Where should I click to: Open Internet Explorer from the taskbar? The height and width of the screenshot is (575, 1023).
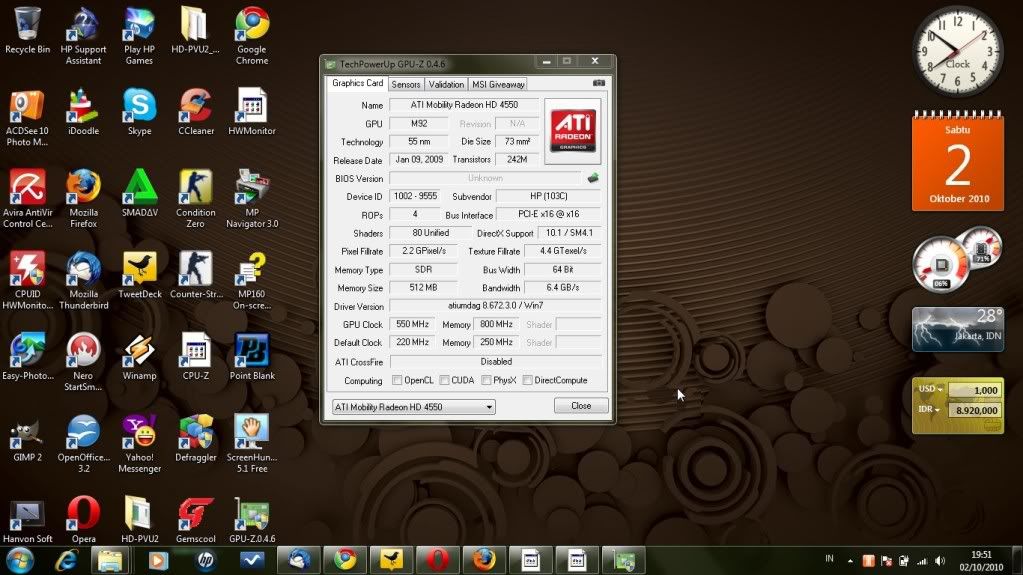click(x=66, y=561)
